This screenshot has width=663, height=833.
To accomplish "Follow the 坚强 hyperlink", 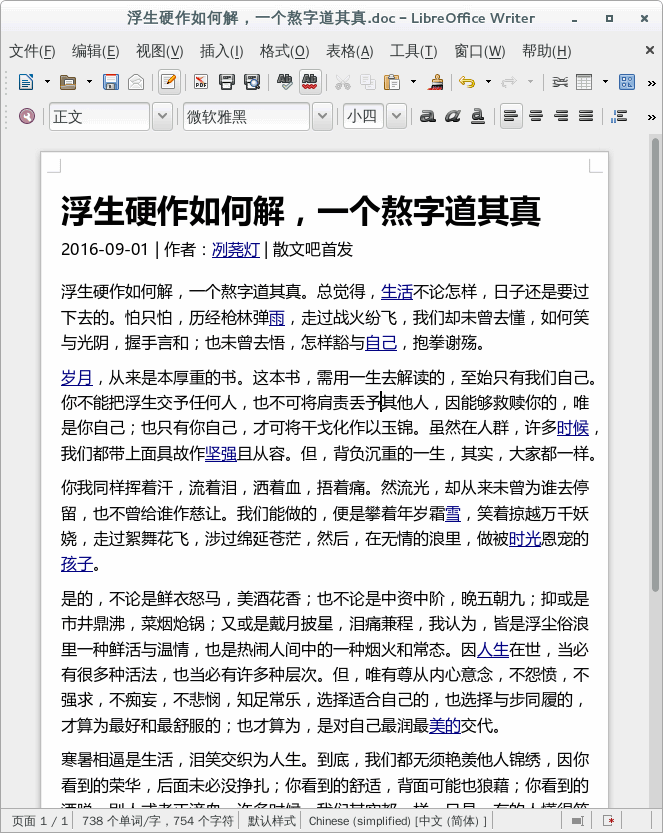I will (x=221, y=454).
